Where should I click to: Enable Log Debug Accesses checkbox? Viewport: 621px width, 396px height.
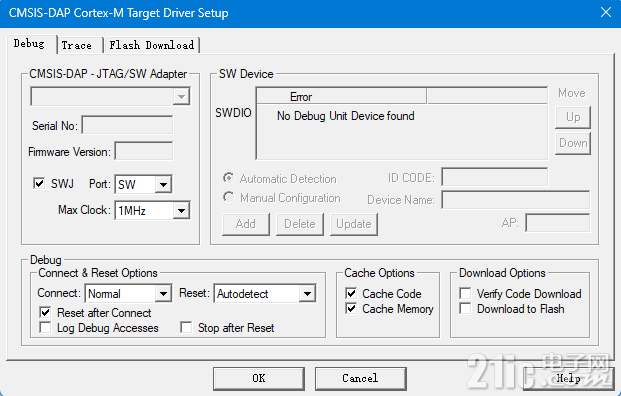[x=45, y=327]
